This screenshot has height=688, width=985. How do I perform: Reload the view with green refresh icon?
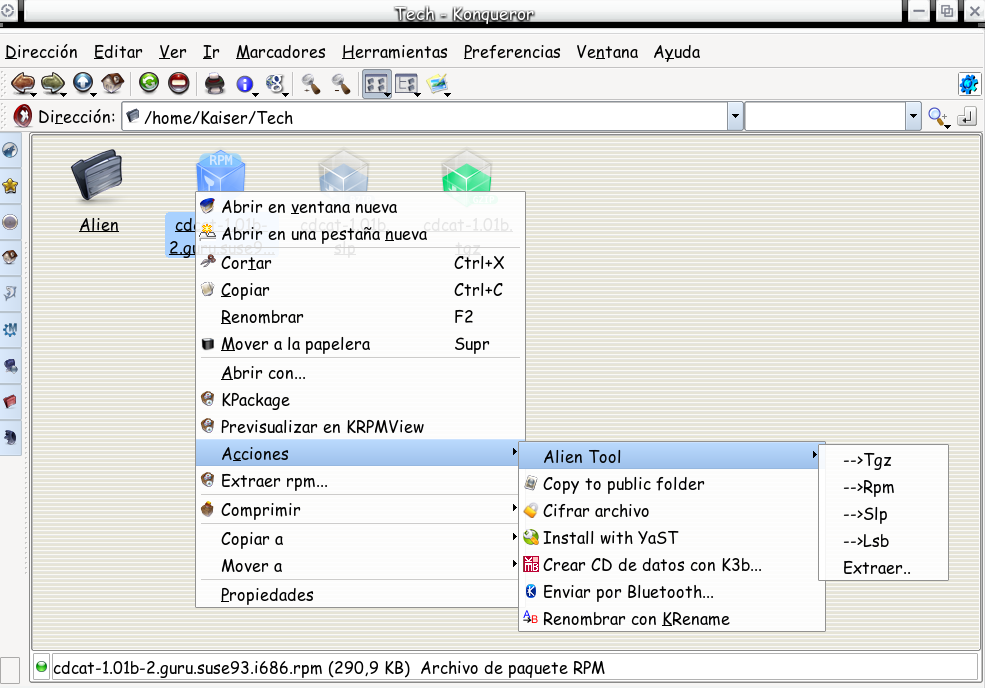point(149,83)
